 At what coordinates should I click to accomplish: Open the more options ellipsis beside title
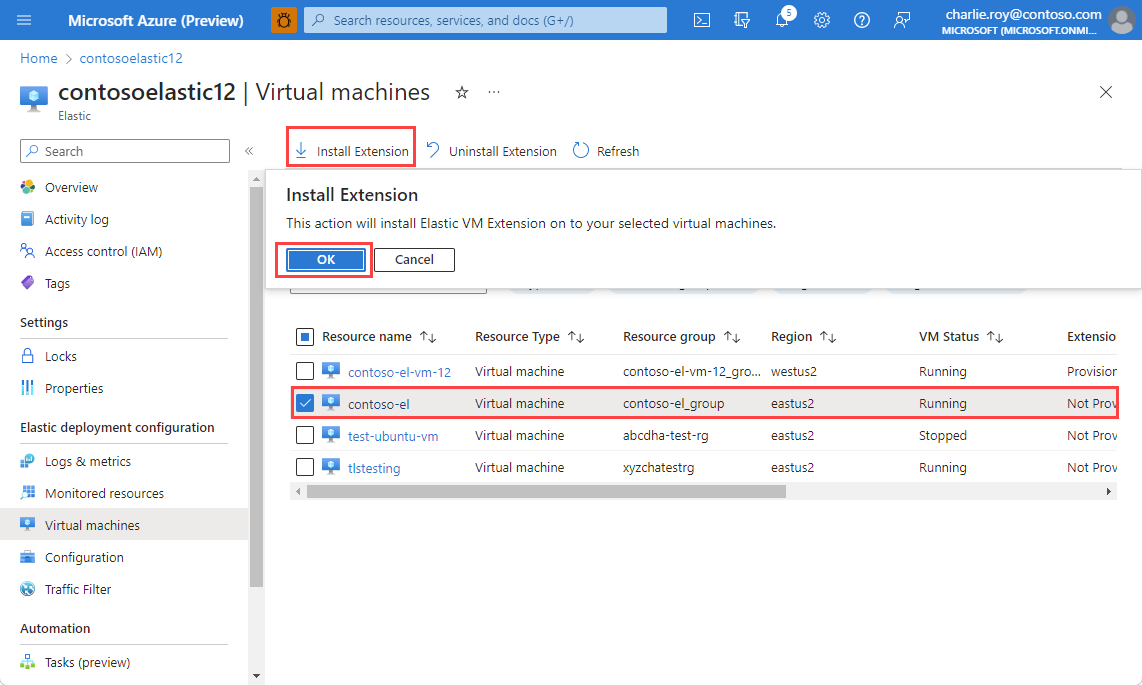pyautogui.click(x=494, y=92)
